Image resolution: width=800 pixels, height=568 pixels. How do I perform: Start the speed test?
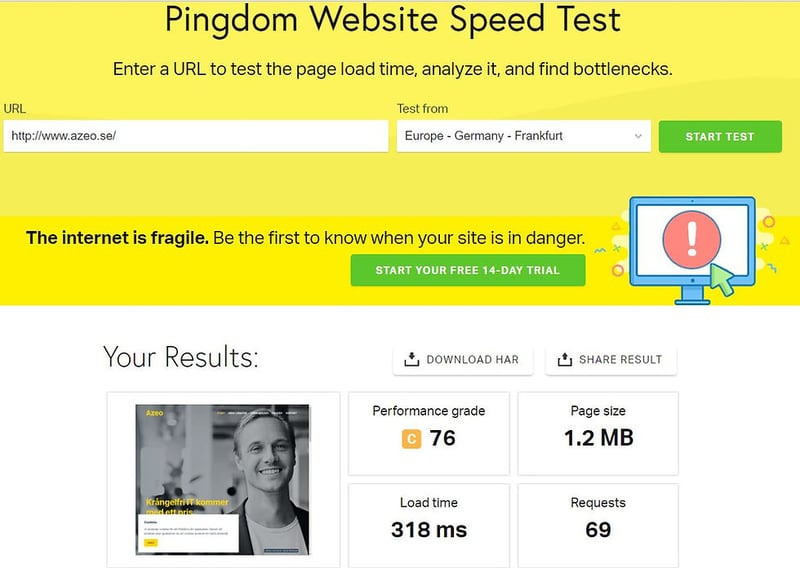720,136
